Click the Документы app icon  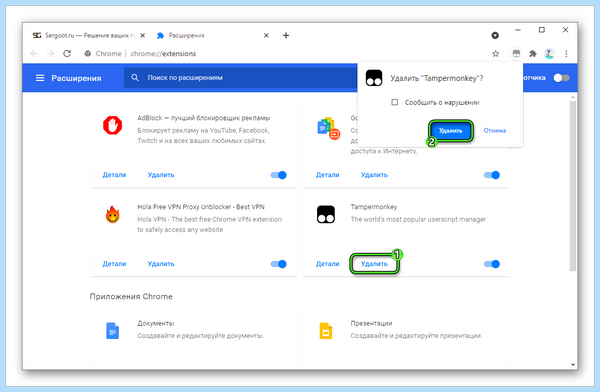pos(112,331)
